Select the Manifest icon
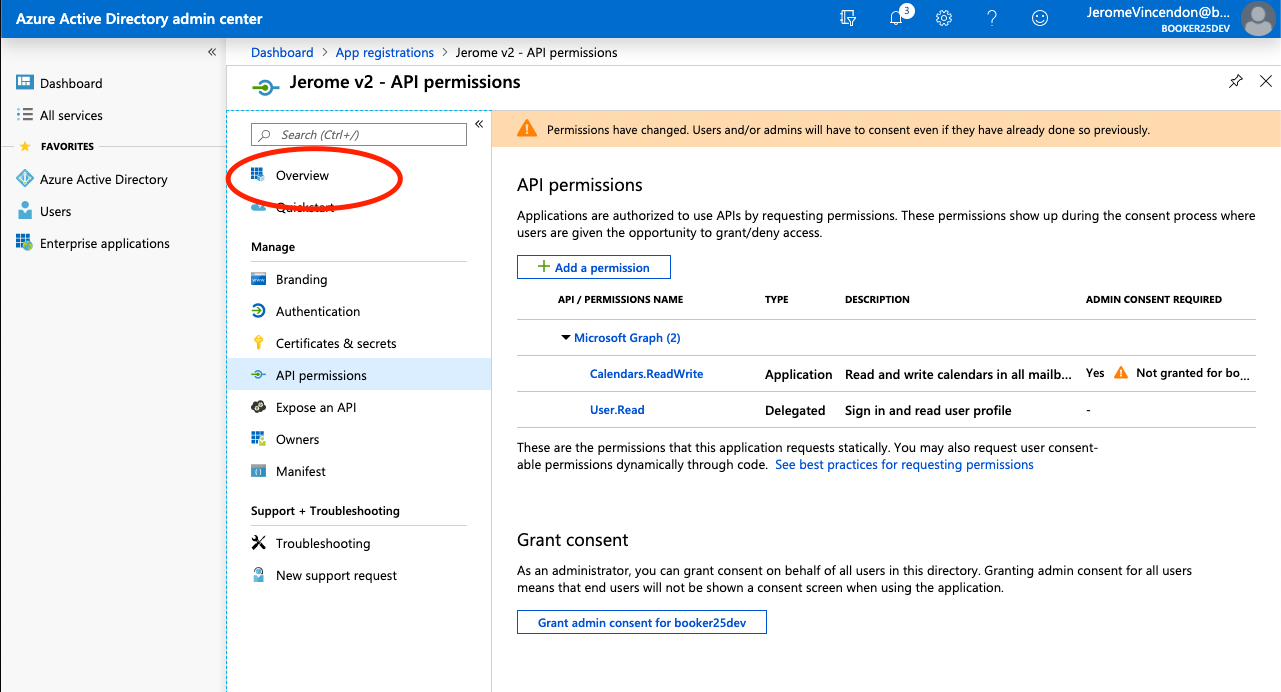Image resolution: width=1281 pixels, height=692 pixels. click(260, 471)
